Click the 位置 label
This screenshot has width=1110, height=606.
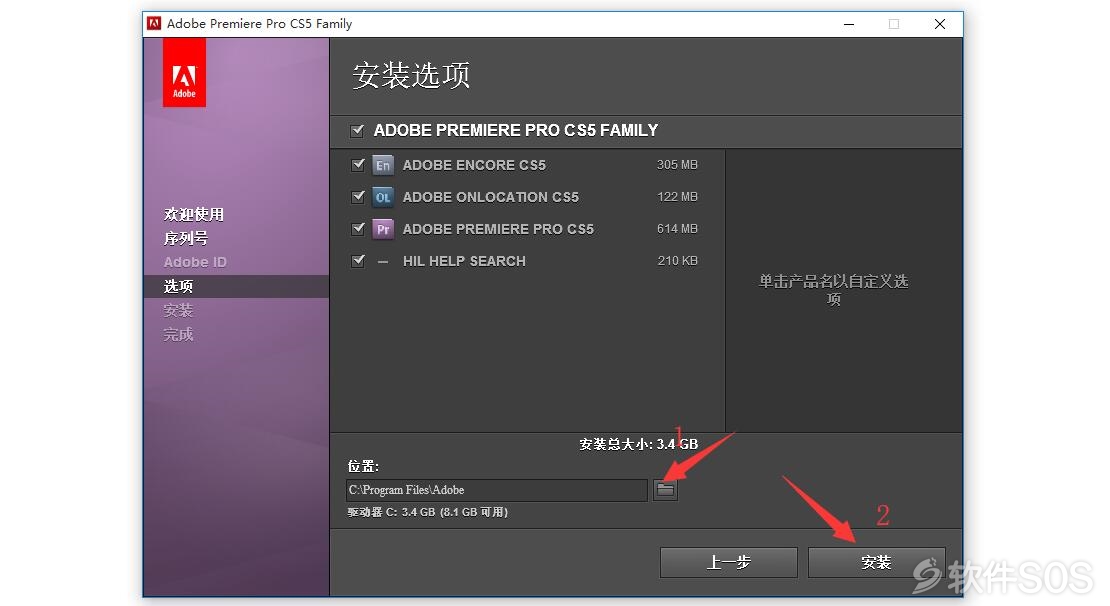click(x=363, y=466)
